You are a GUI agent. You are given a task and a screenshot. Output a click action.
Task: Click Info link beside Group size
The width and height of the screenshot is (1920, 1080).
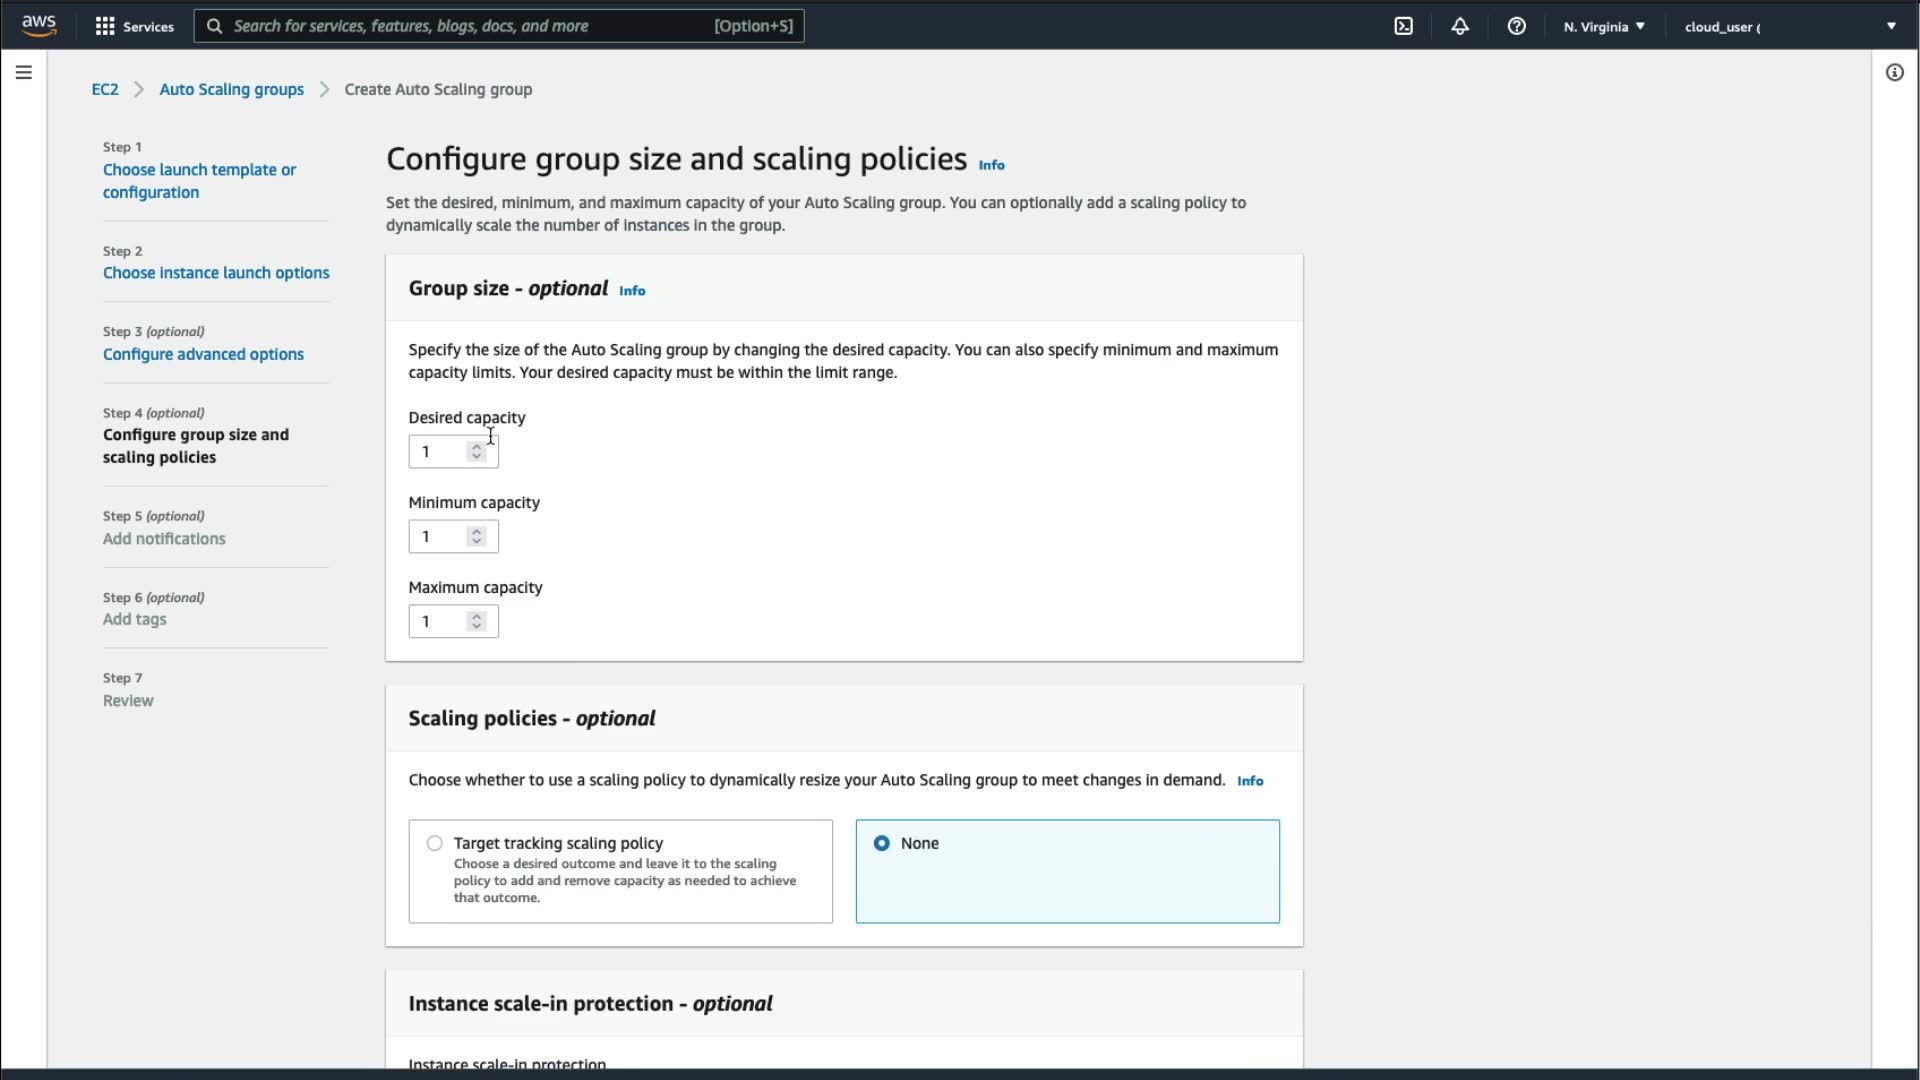[632, 290]
